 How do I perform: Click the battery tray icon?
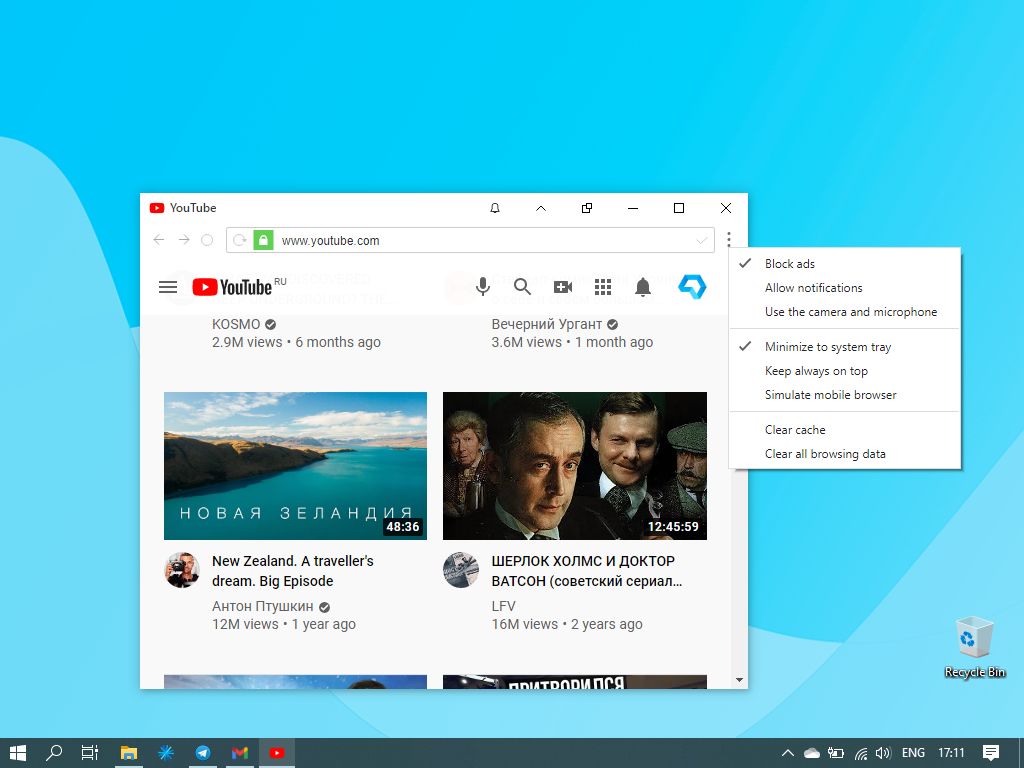[836, 753]
